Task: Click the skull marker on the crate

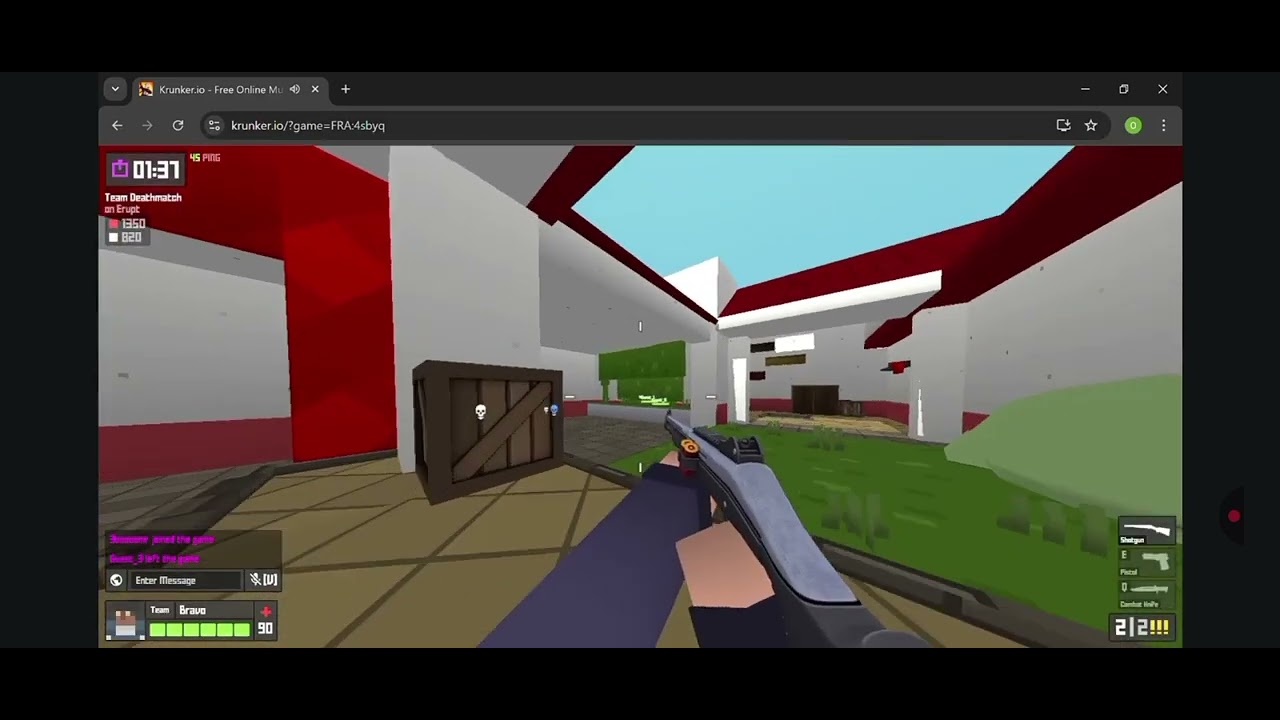Action: (x=480, y=412)
